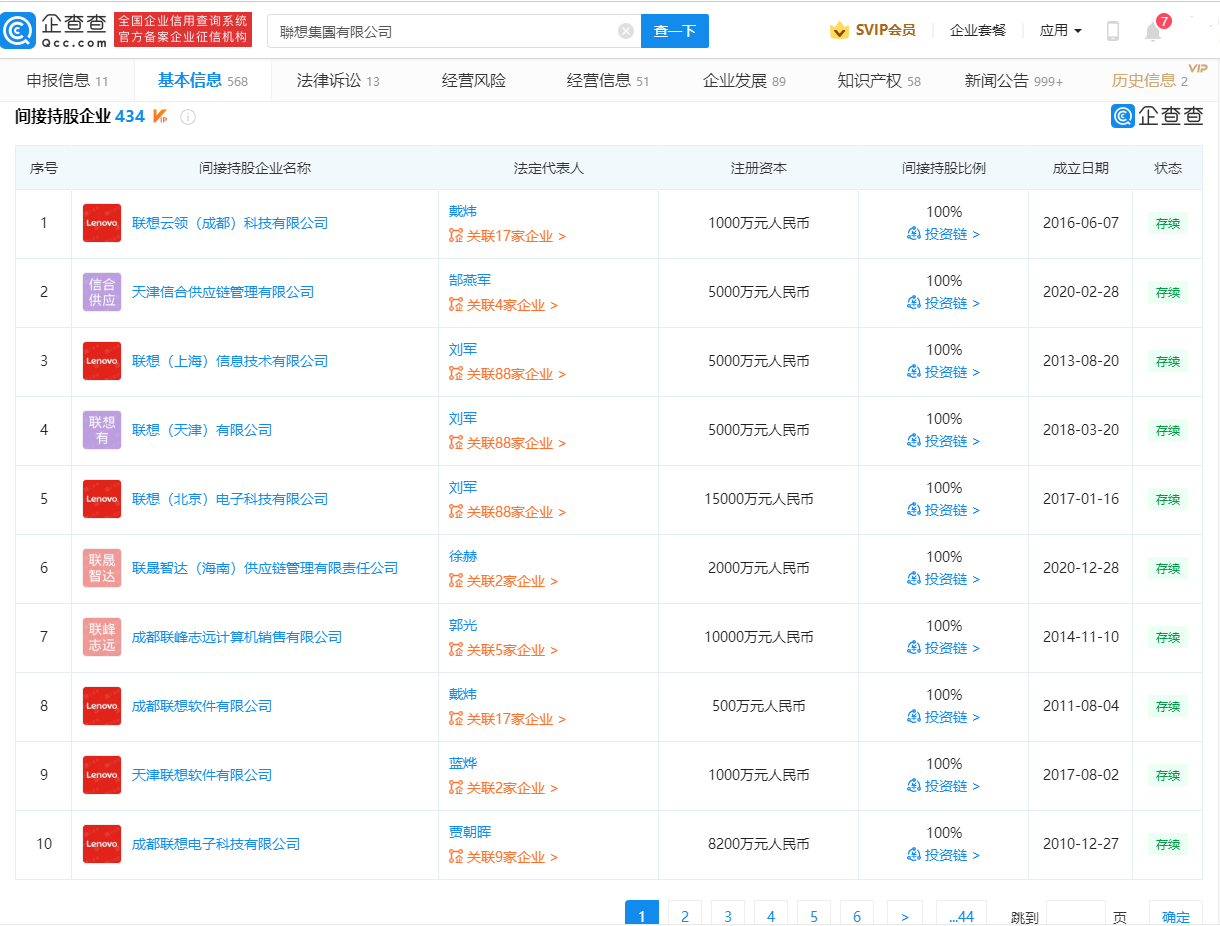Open the 联想有 logo tile
Screen dimensions: 1220x926
coord(102,430)
